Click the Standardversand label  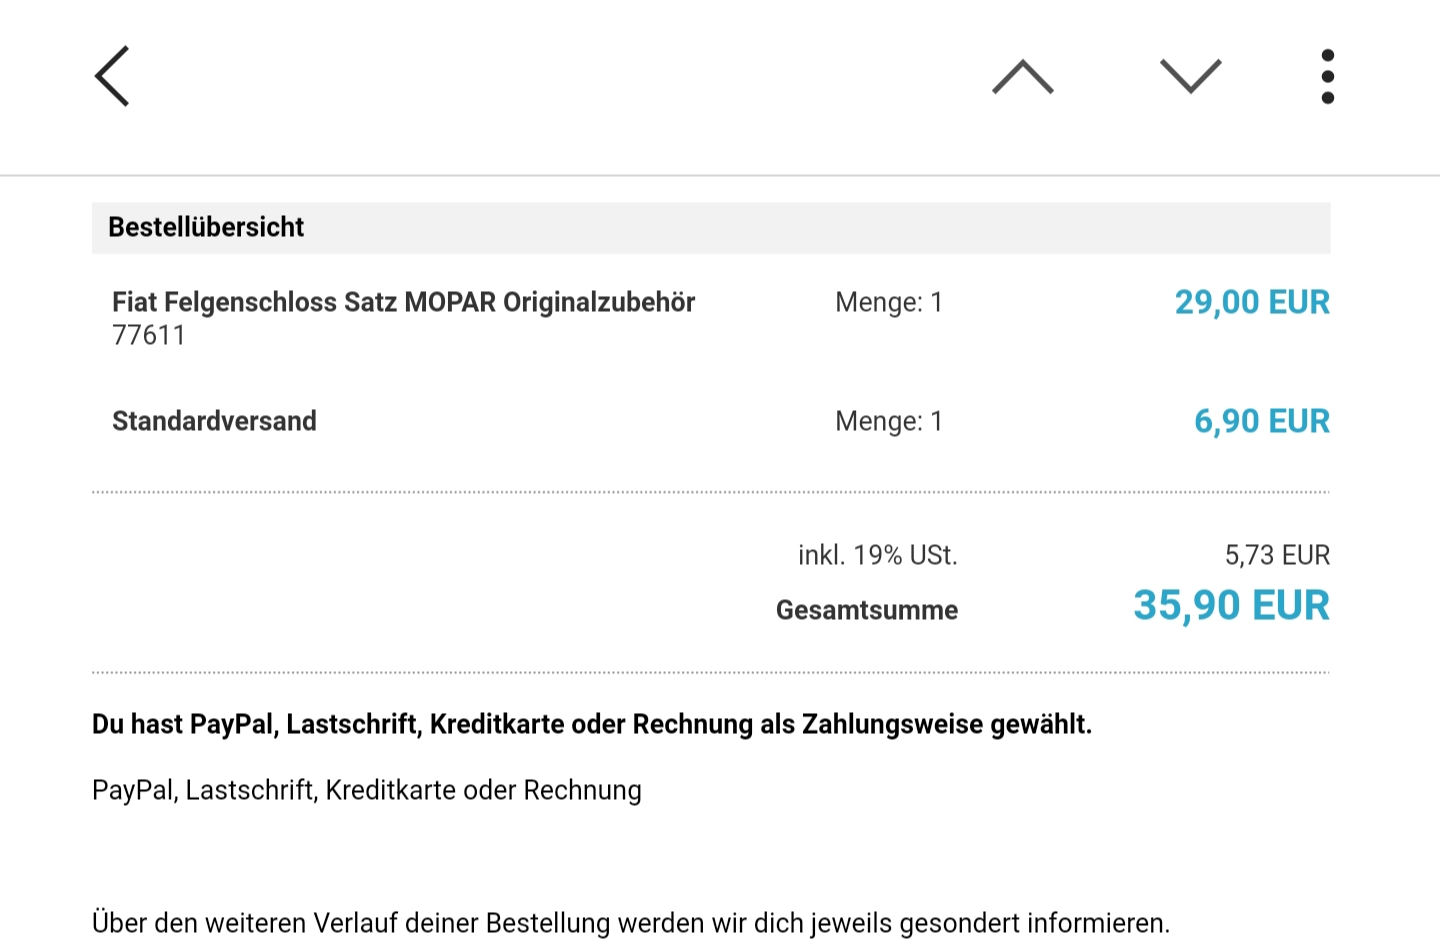tap(214, 421)
